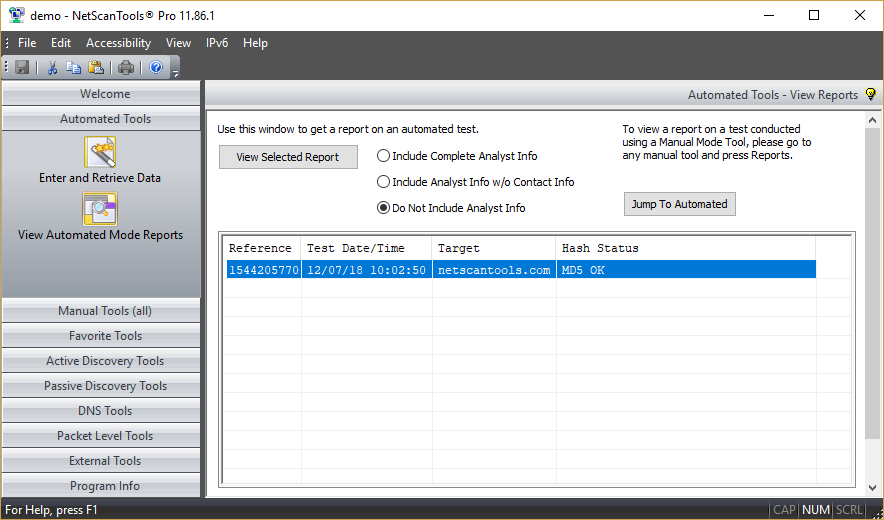The width and height of the screenshot is (884, 520).
Task: Click View Selected Report button
Action: (288, 157)
